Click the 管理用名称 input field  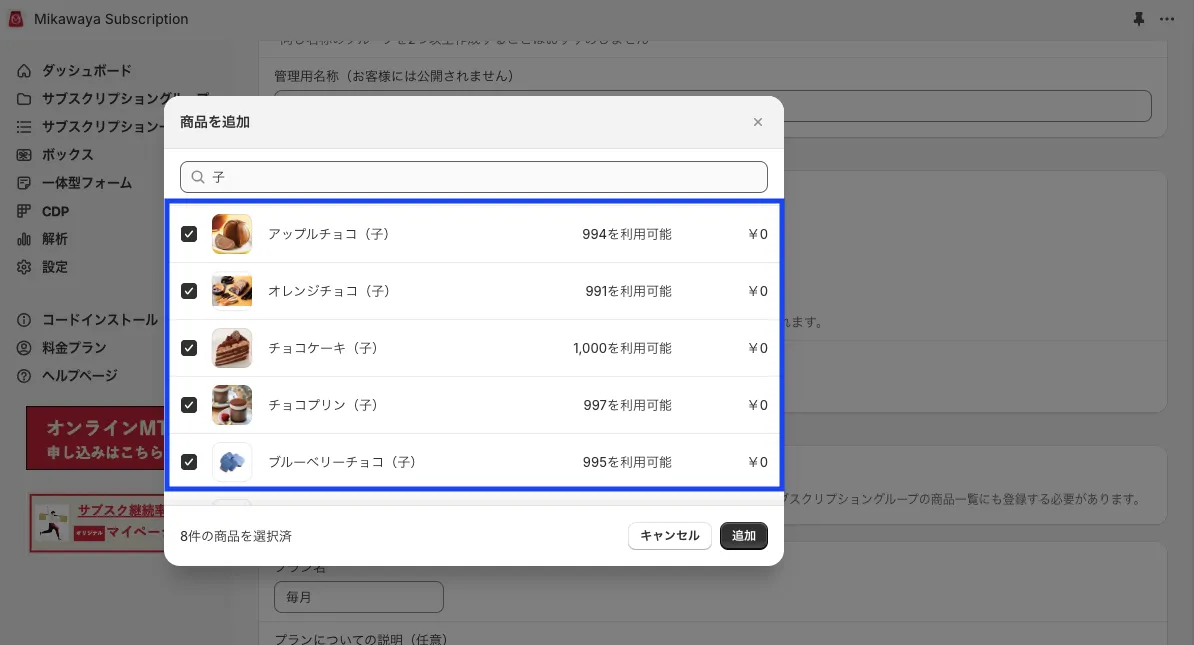pos(713,106)
